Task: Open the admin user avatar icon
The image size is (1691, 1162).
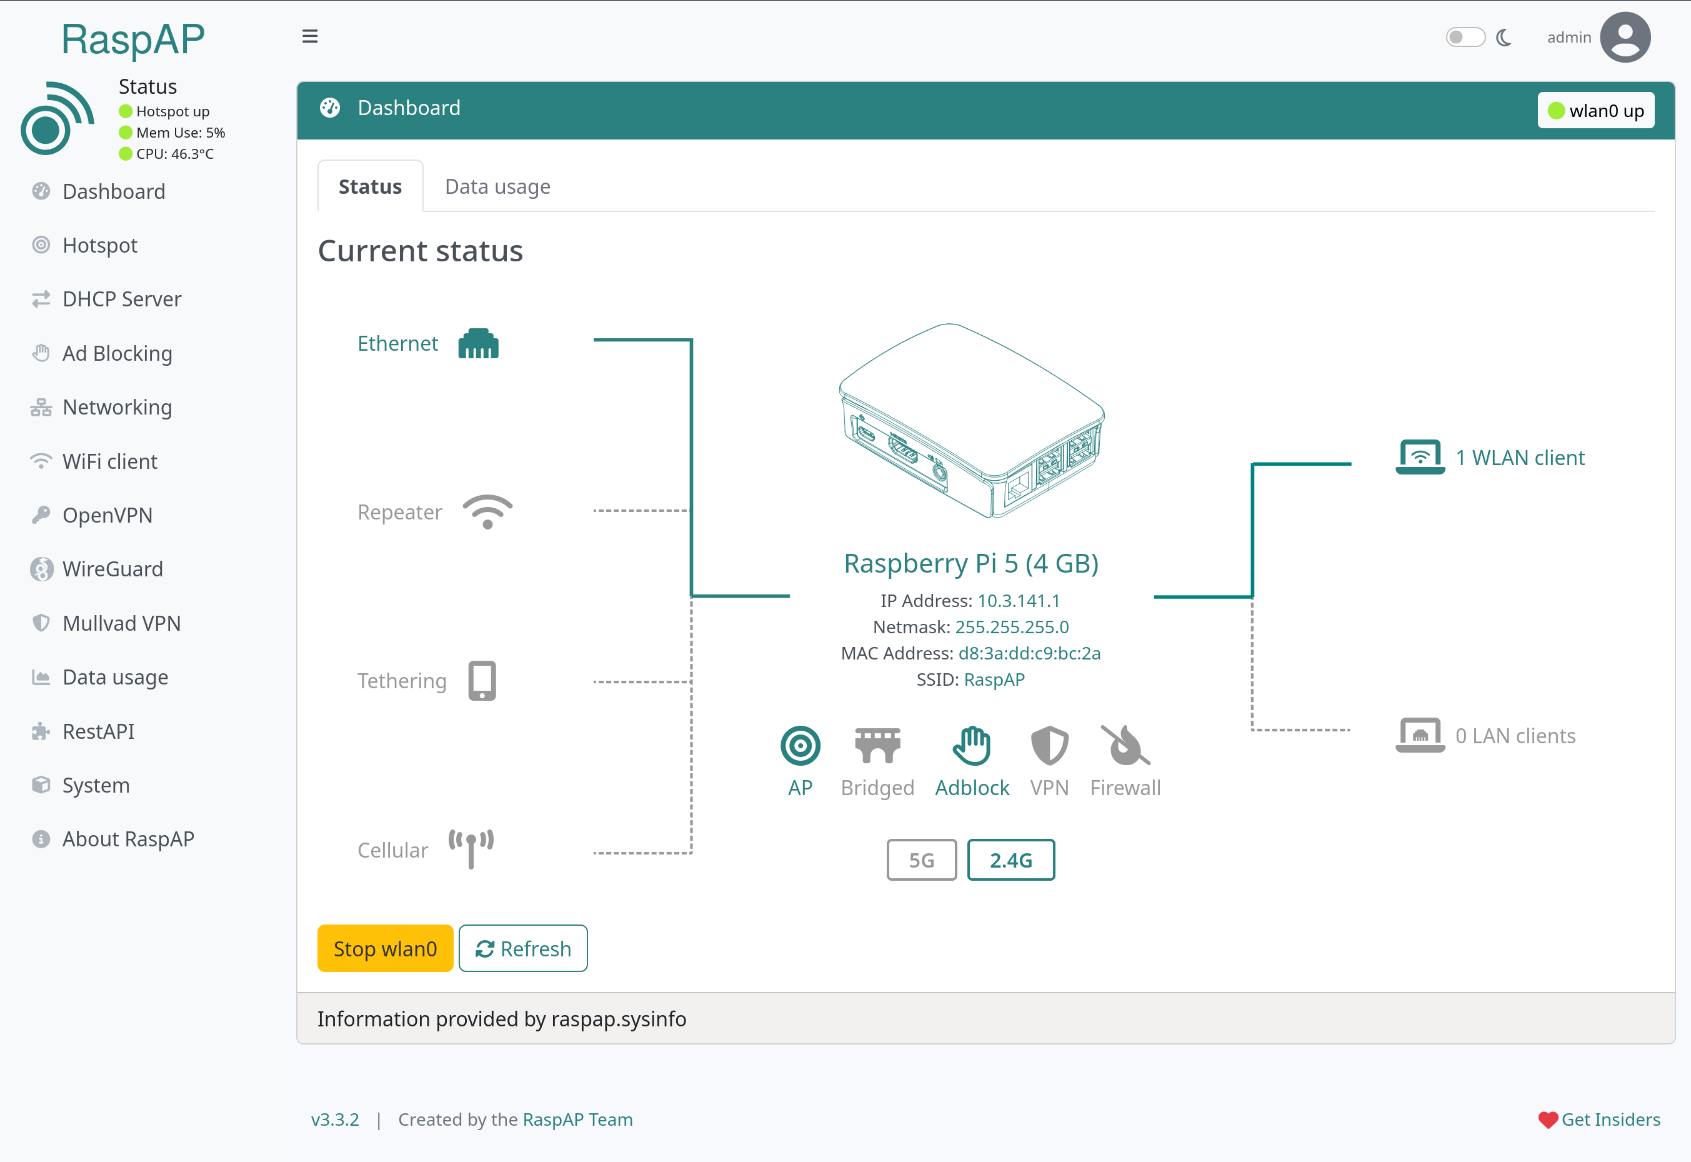Action: click(1625, 37)
